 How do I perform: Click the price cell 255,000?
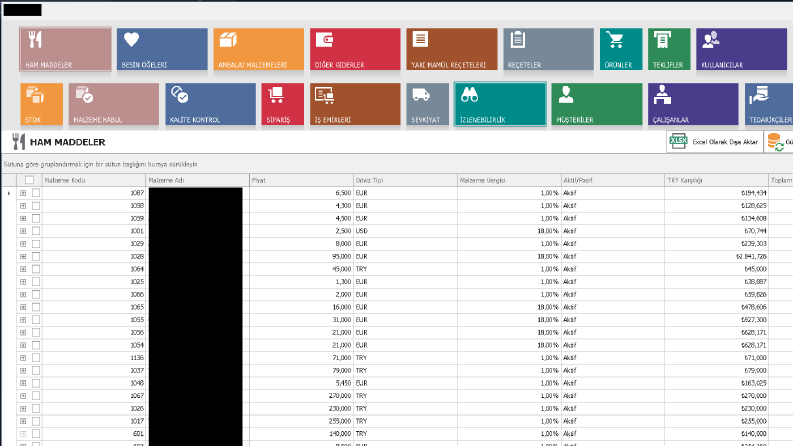[301, 421]
